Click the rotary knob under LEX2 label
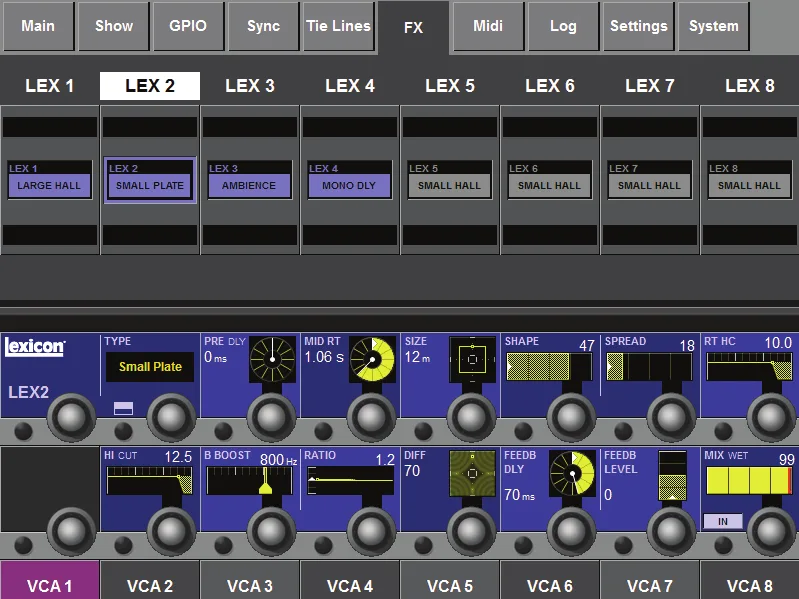 point(71,417)
